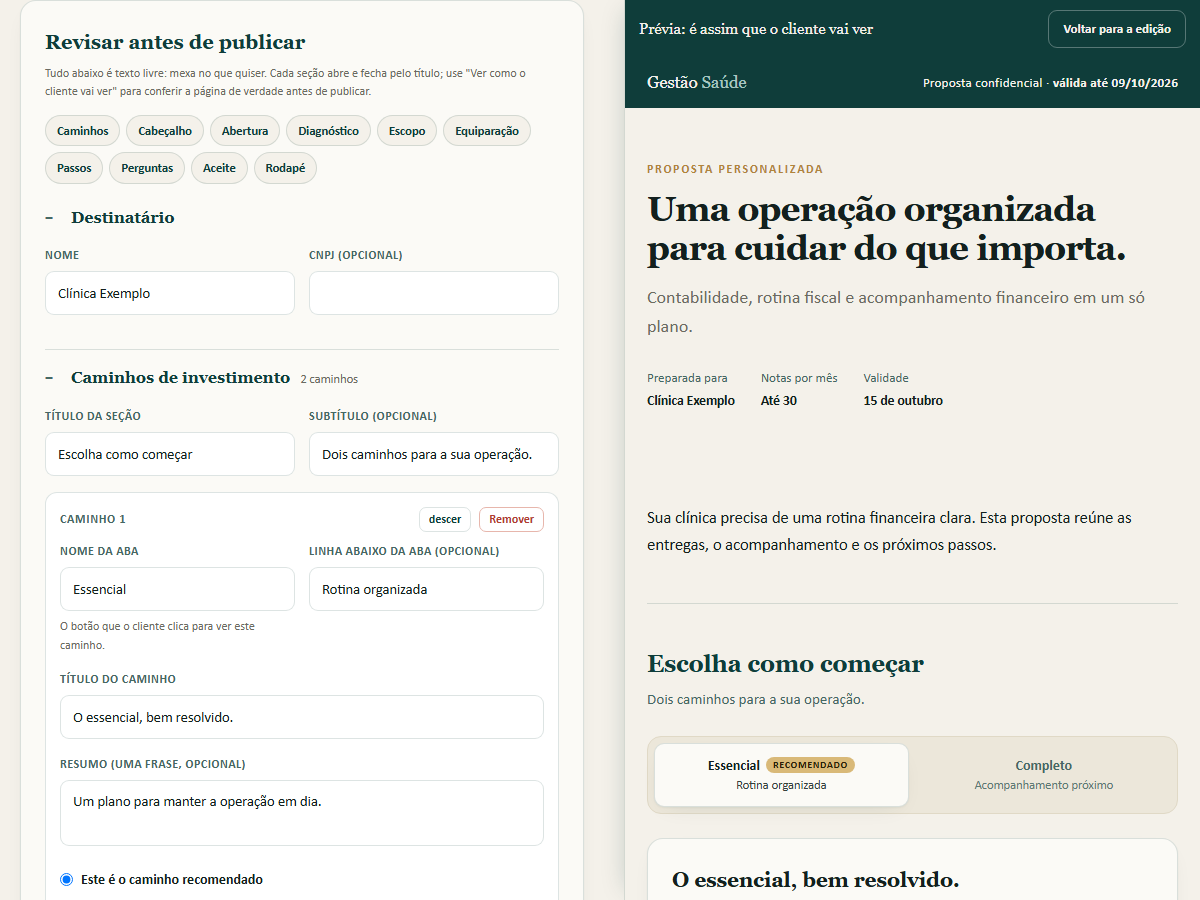Click Voltar para a edição button
Screen dimensions: 1200x900
point(1117,29)
